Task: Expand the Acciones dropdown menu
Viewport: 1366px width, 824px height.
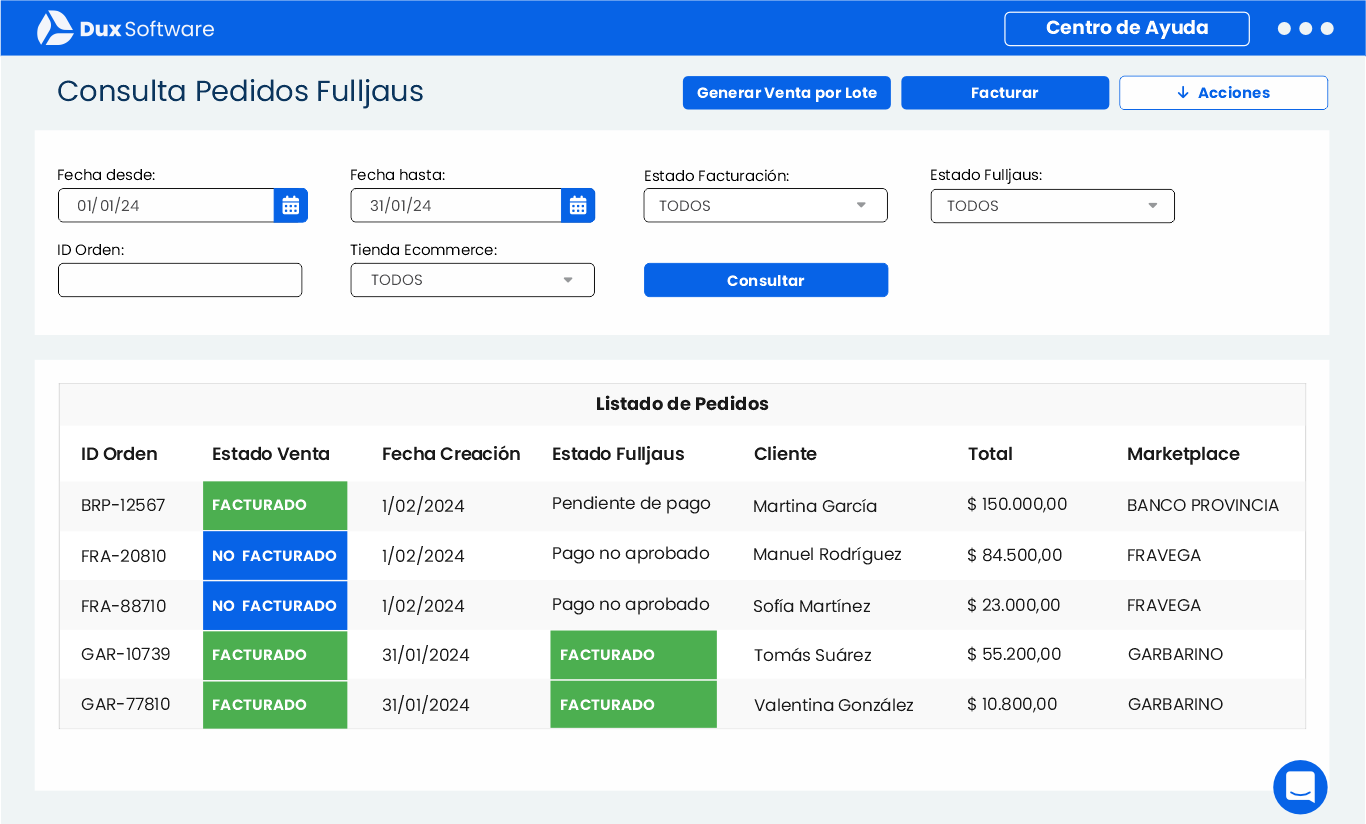Action: (x=1223, y=93)
